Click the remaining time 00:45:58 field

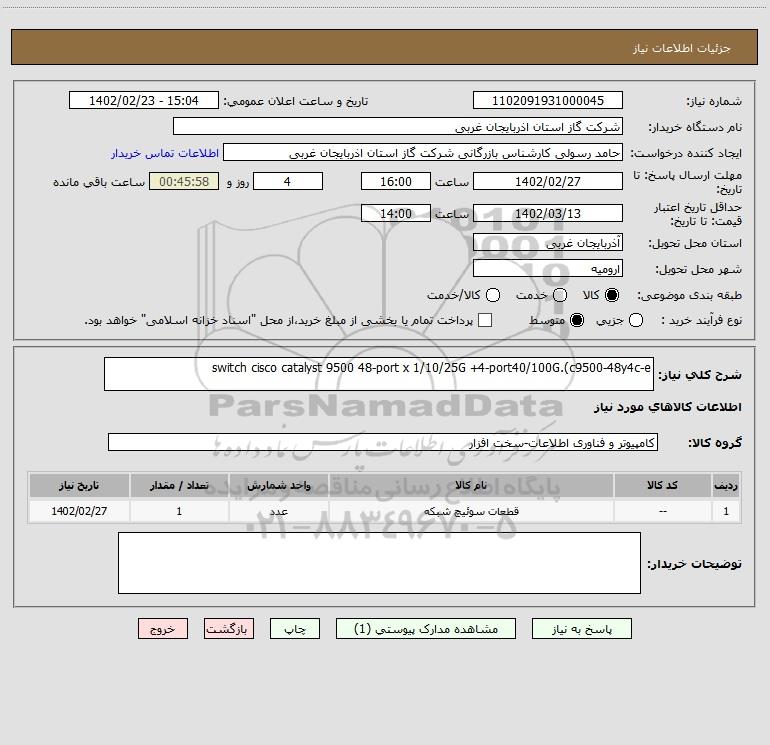(184, 182)
